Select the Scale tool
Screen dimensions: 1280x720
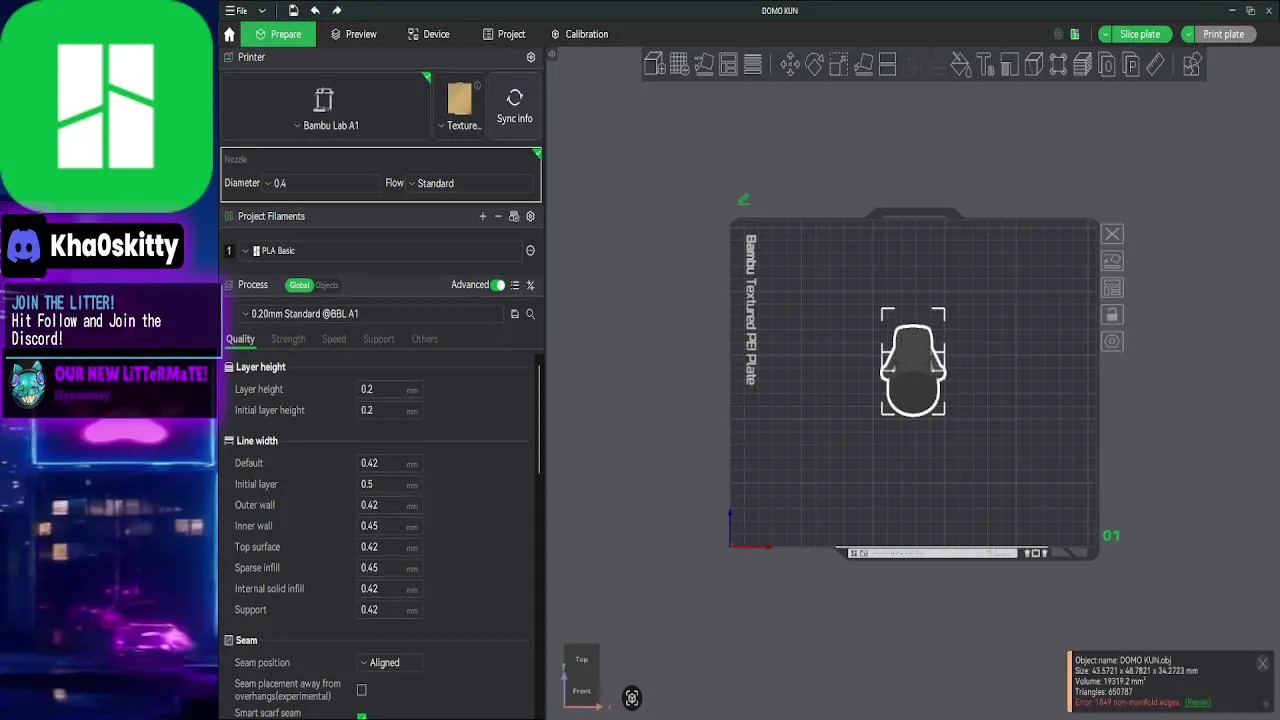(838, 65)
